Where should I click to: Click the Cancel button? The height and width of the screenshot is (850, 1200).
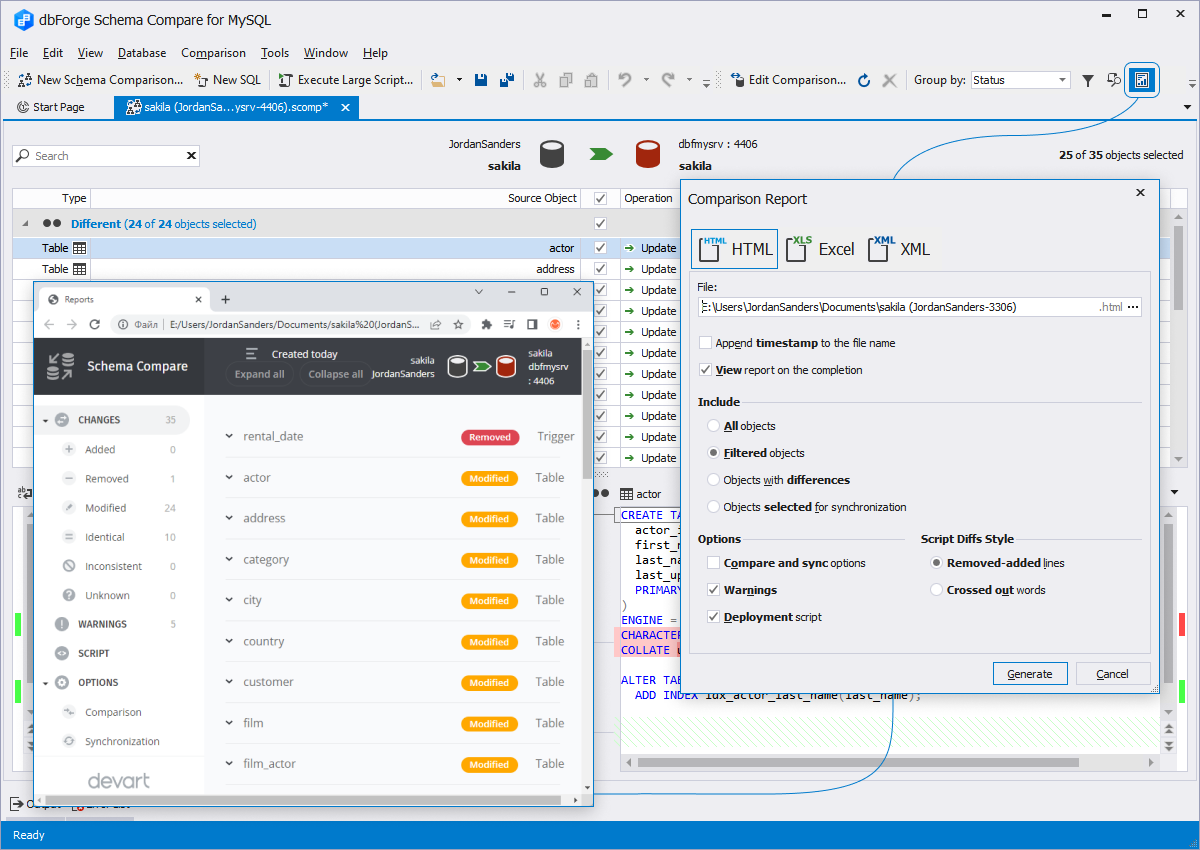click(1112, 674)
